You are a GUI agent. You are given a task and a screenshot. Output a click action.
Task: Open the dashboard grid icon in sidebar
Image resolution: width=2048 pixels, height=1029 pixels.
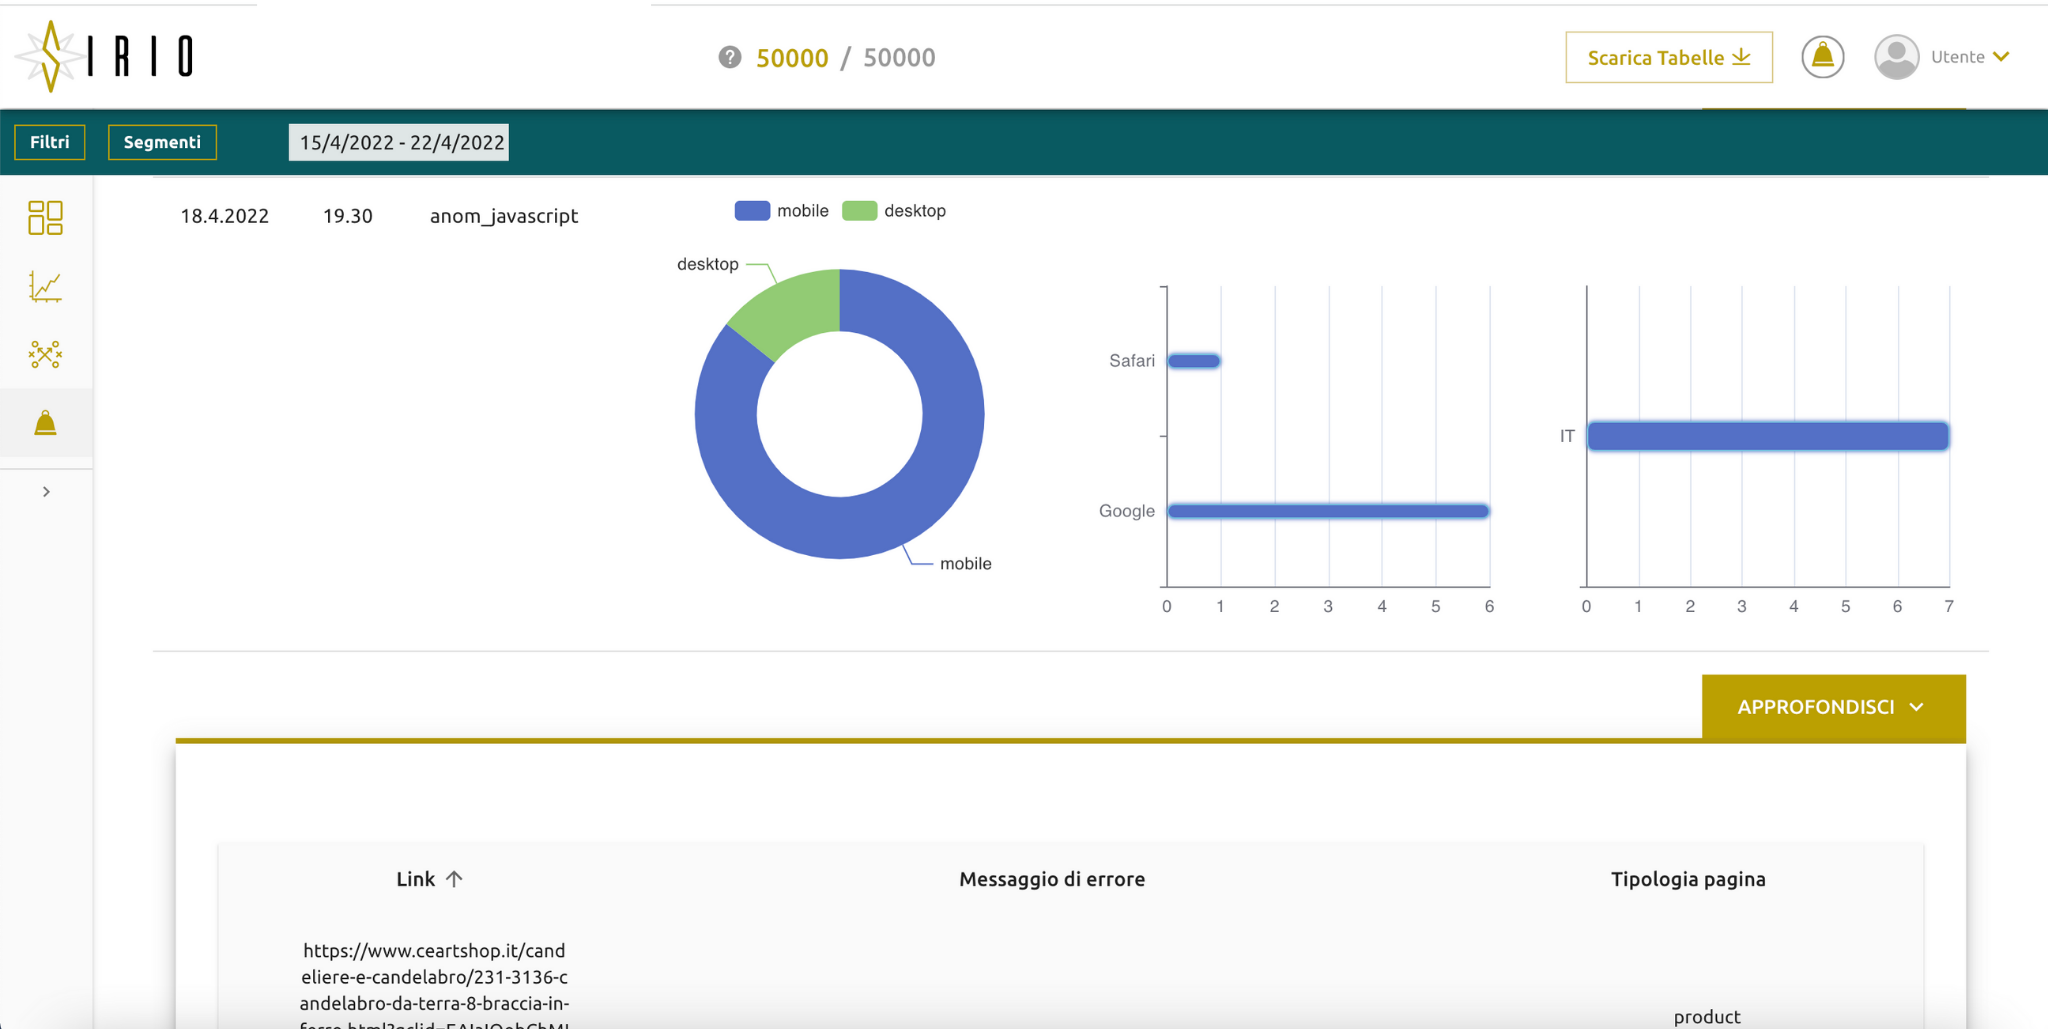tap(45, 217)
